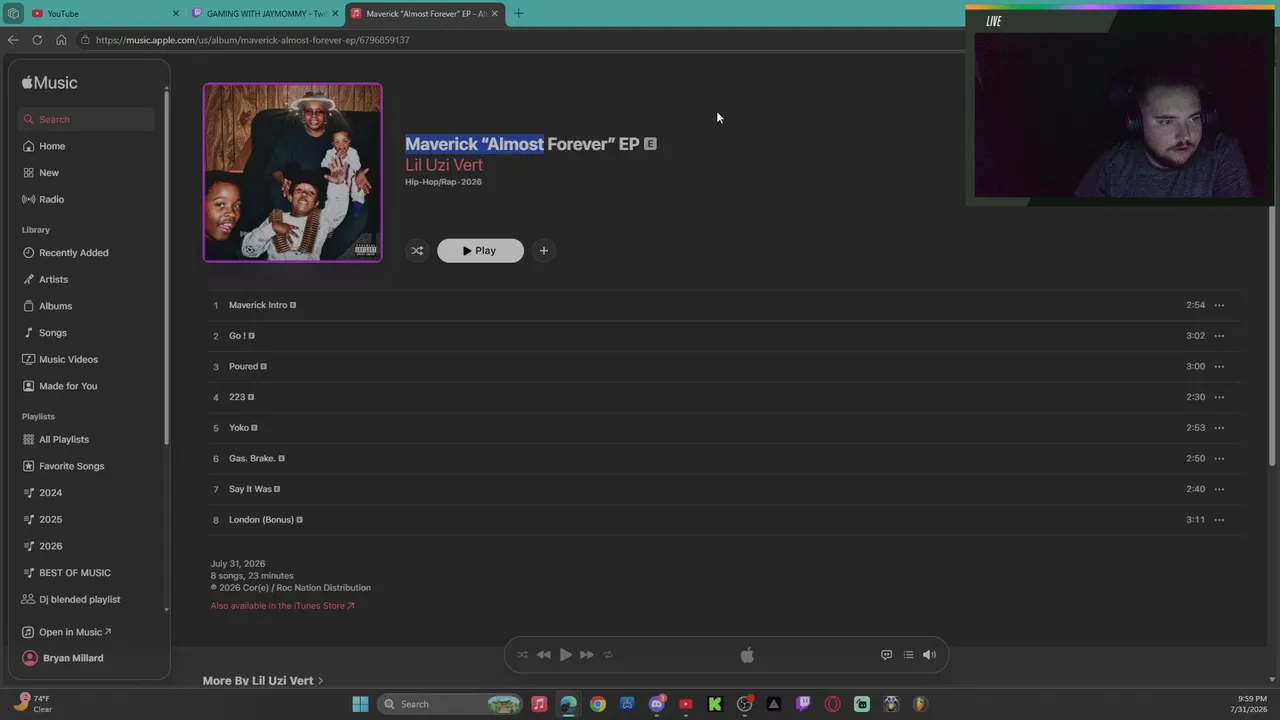
Task: Close the YouTube tab
Action: [x=176, y=13]
